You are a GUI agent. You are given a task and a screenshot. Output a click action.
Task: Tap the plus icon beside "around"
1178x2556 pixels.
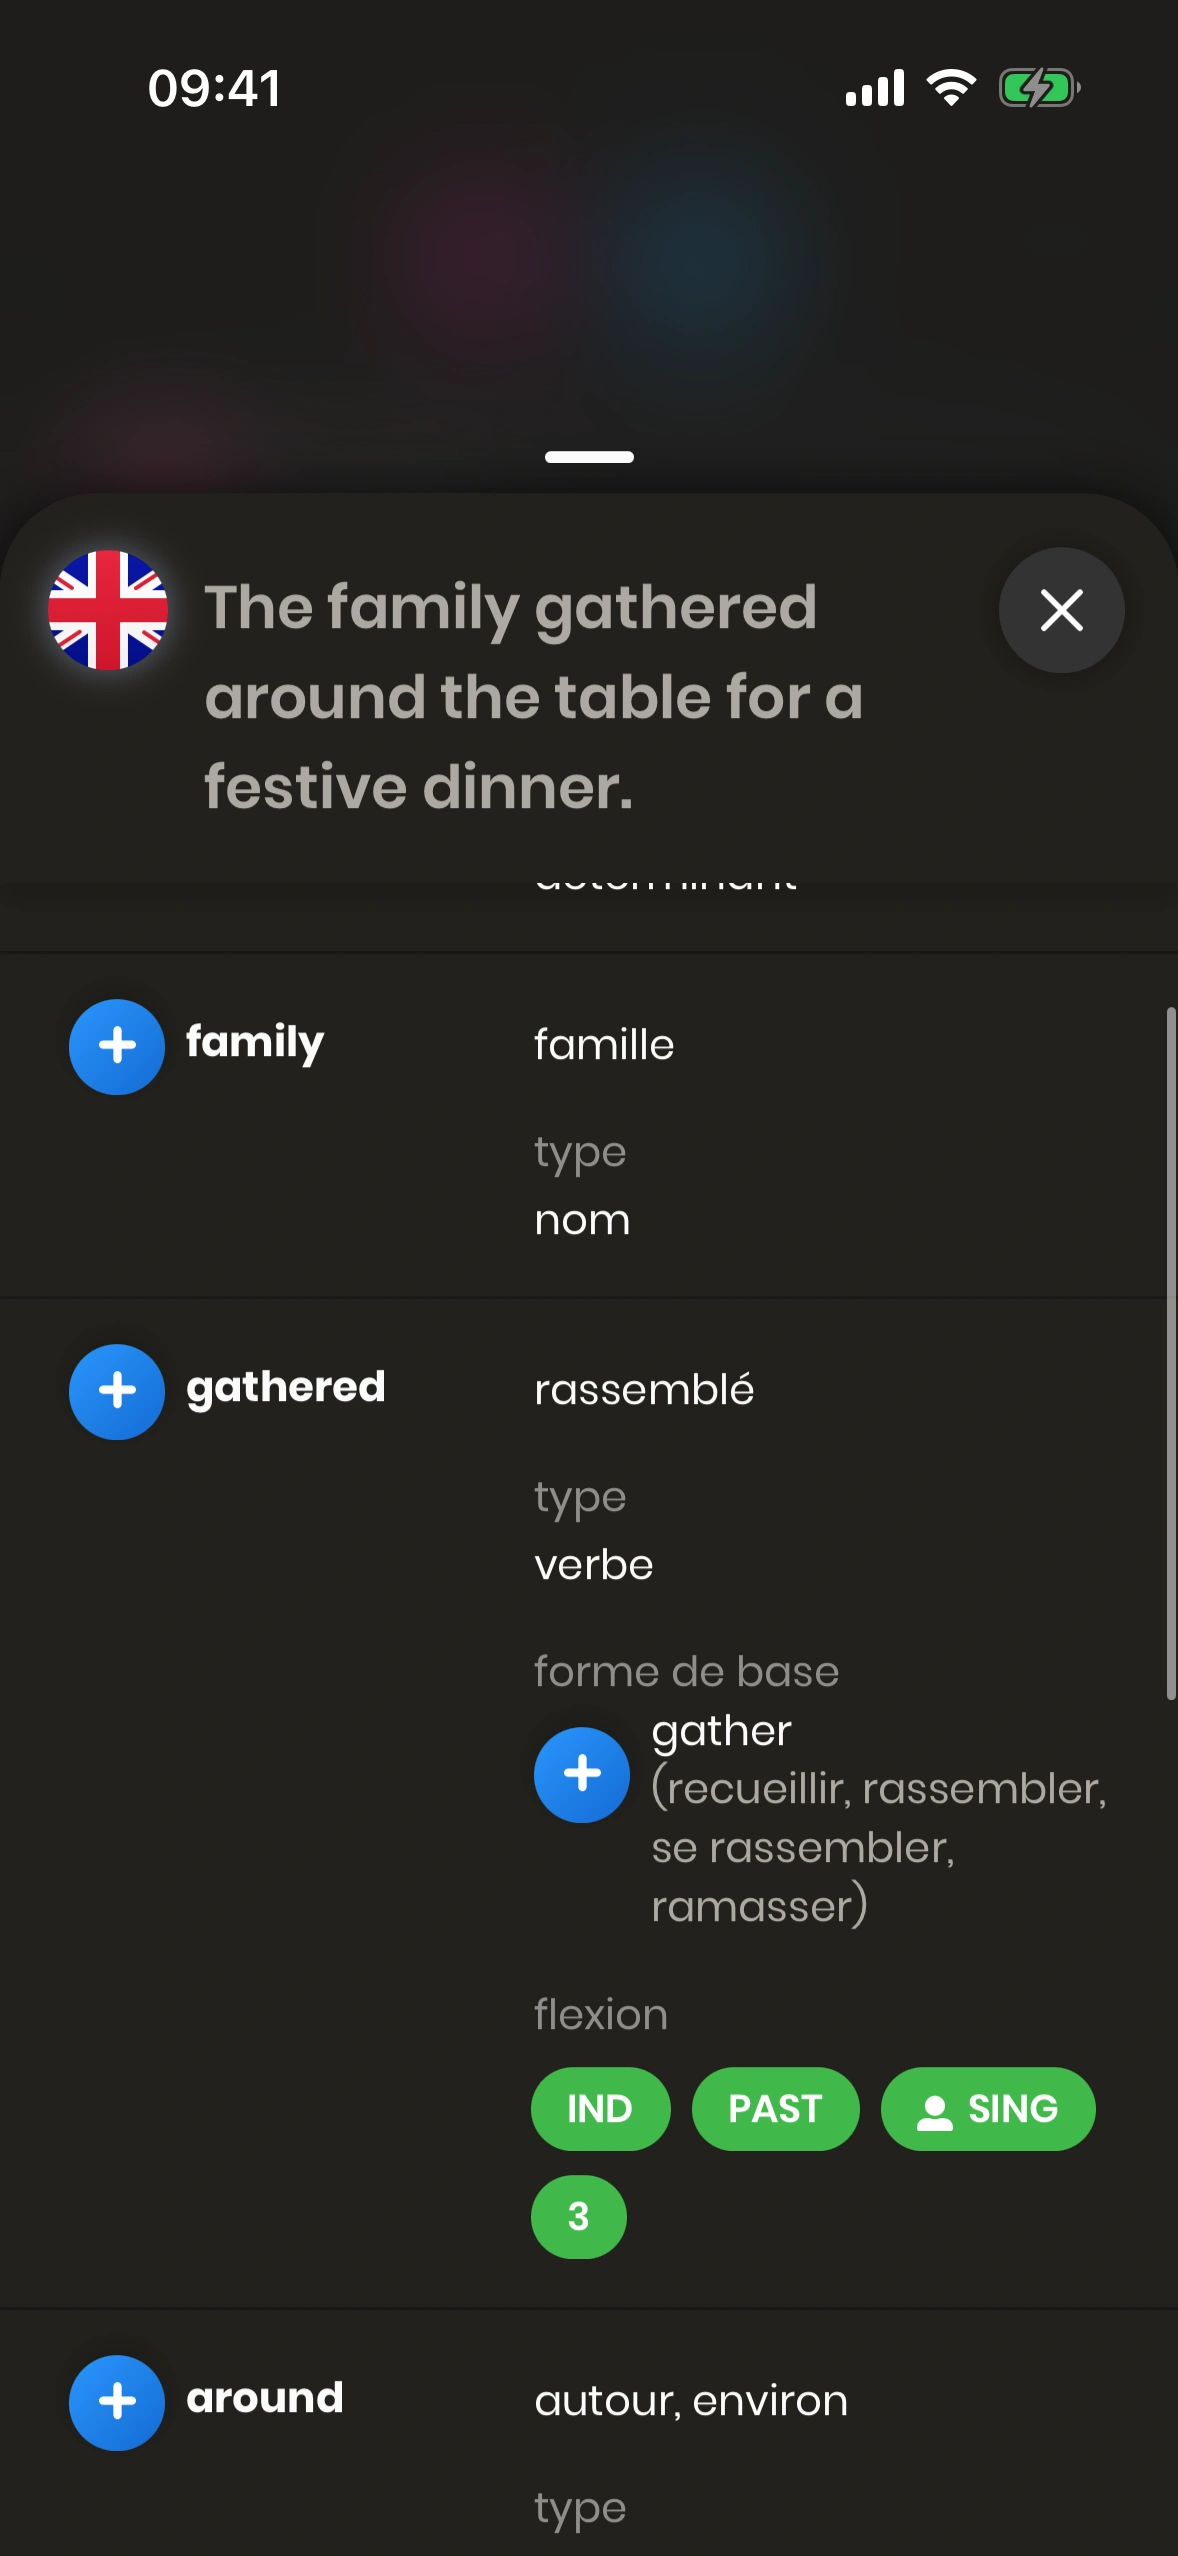117,2402
